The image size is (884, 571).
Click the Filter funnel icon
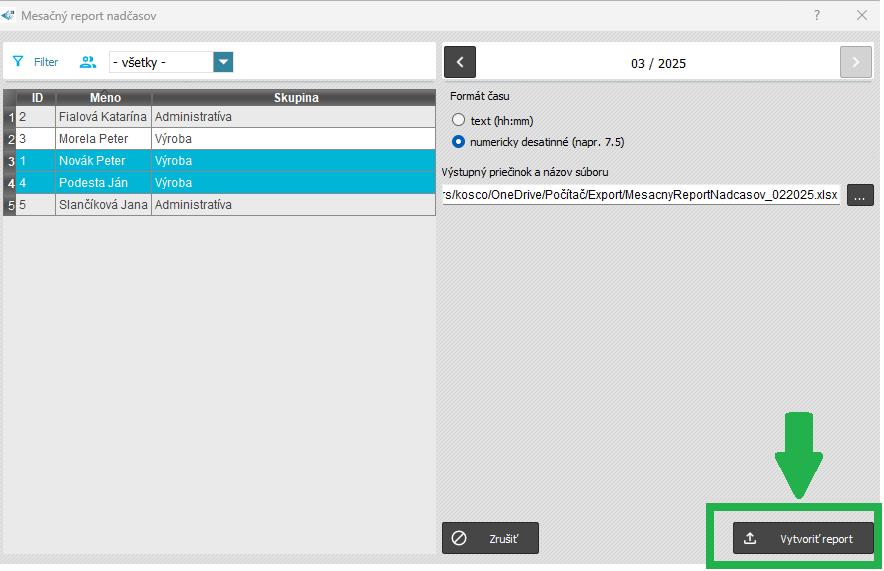coord(18,62)
